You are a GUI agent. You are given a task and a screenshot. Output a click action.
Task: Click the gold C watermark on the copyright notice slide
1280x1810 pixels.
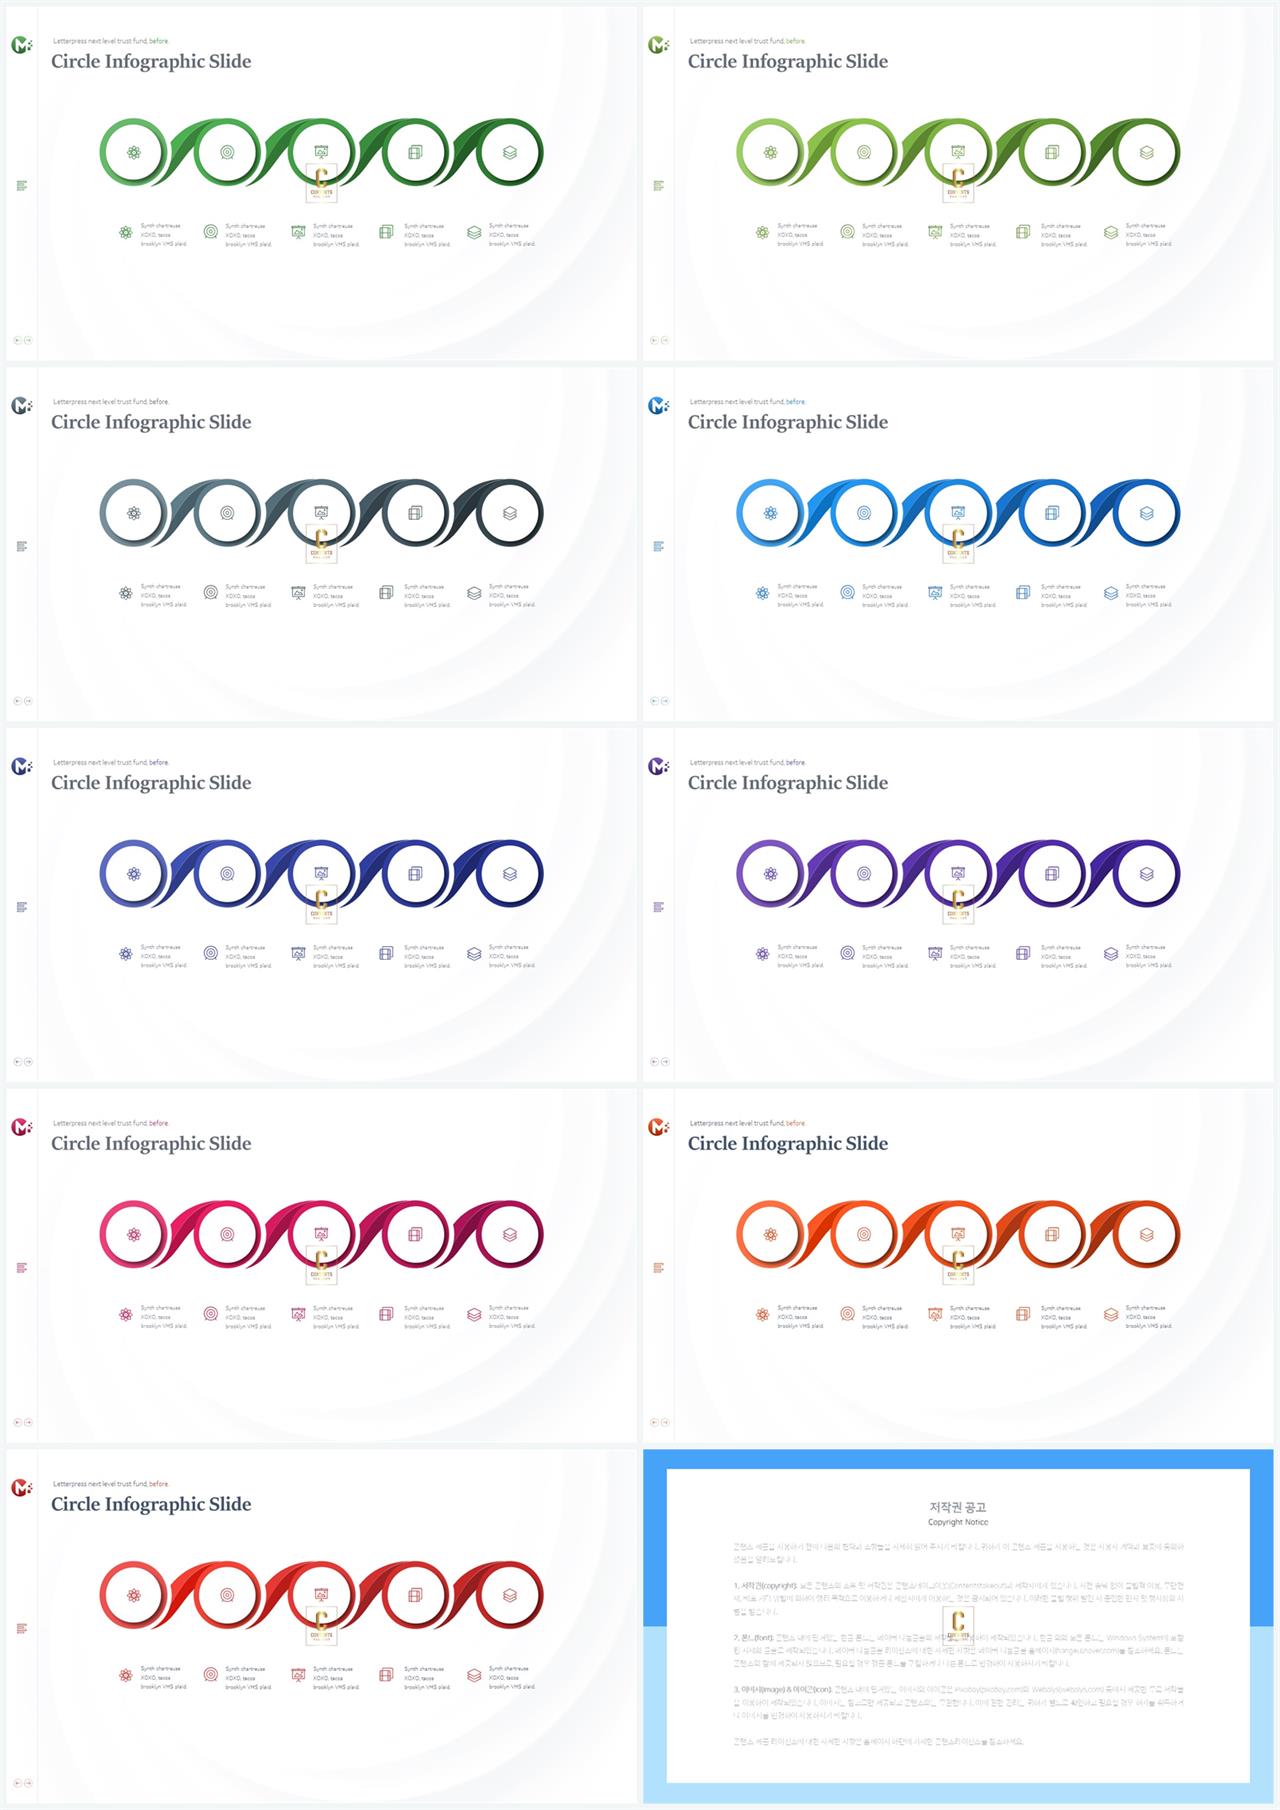[x=958, y=1625]
